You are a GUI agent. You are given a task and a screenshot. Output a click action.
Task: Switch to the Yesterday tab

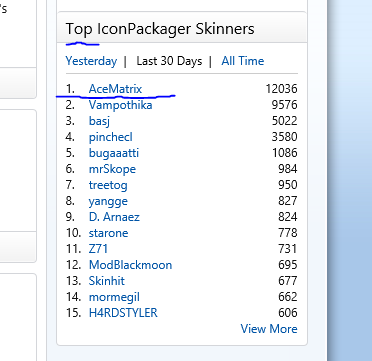pyautogui.click(x=91, y=61)
